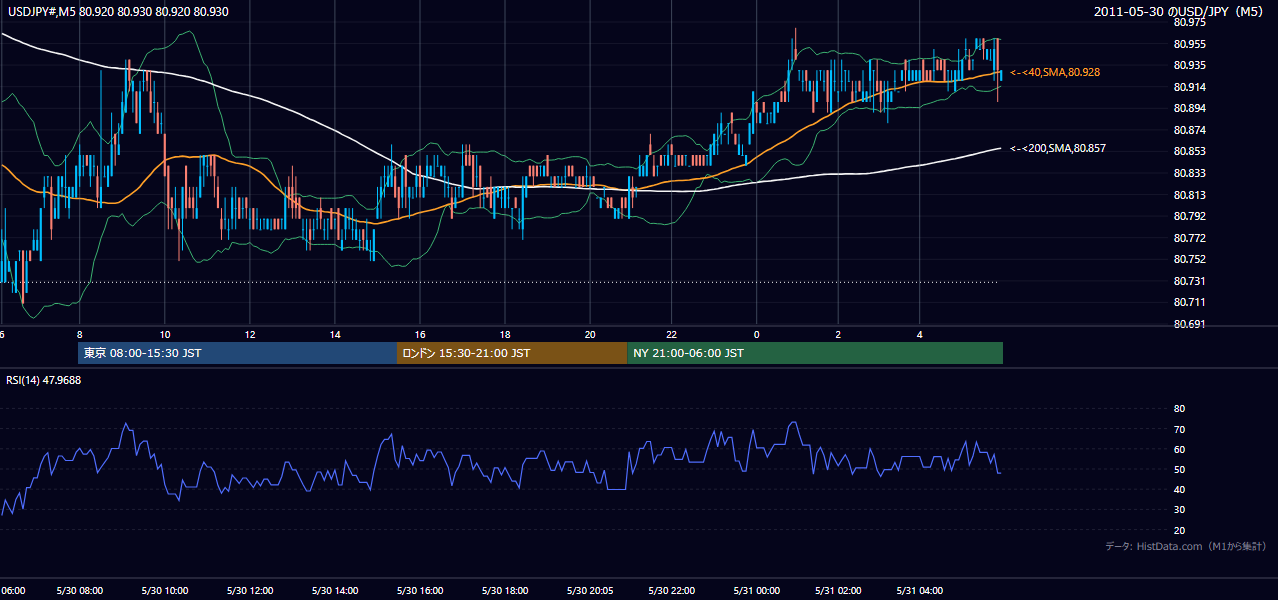Viewport: 1278px width, 600px height.
Task: Click the '5/30 22:00' time axis label
Action: pos(671,591)
